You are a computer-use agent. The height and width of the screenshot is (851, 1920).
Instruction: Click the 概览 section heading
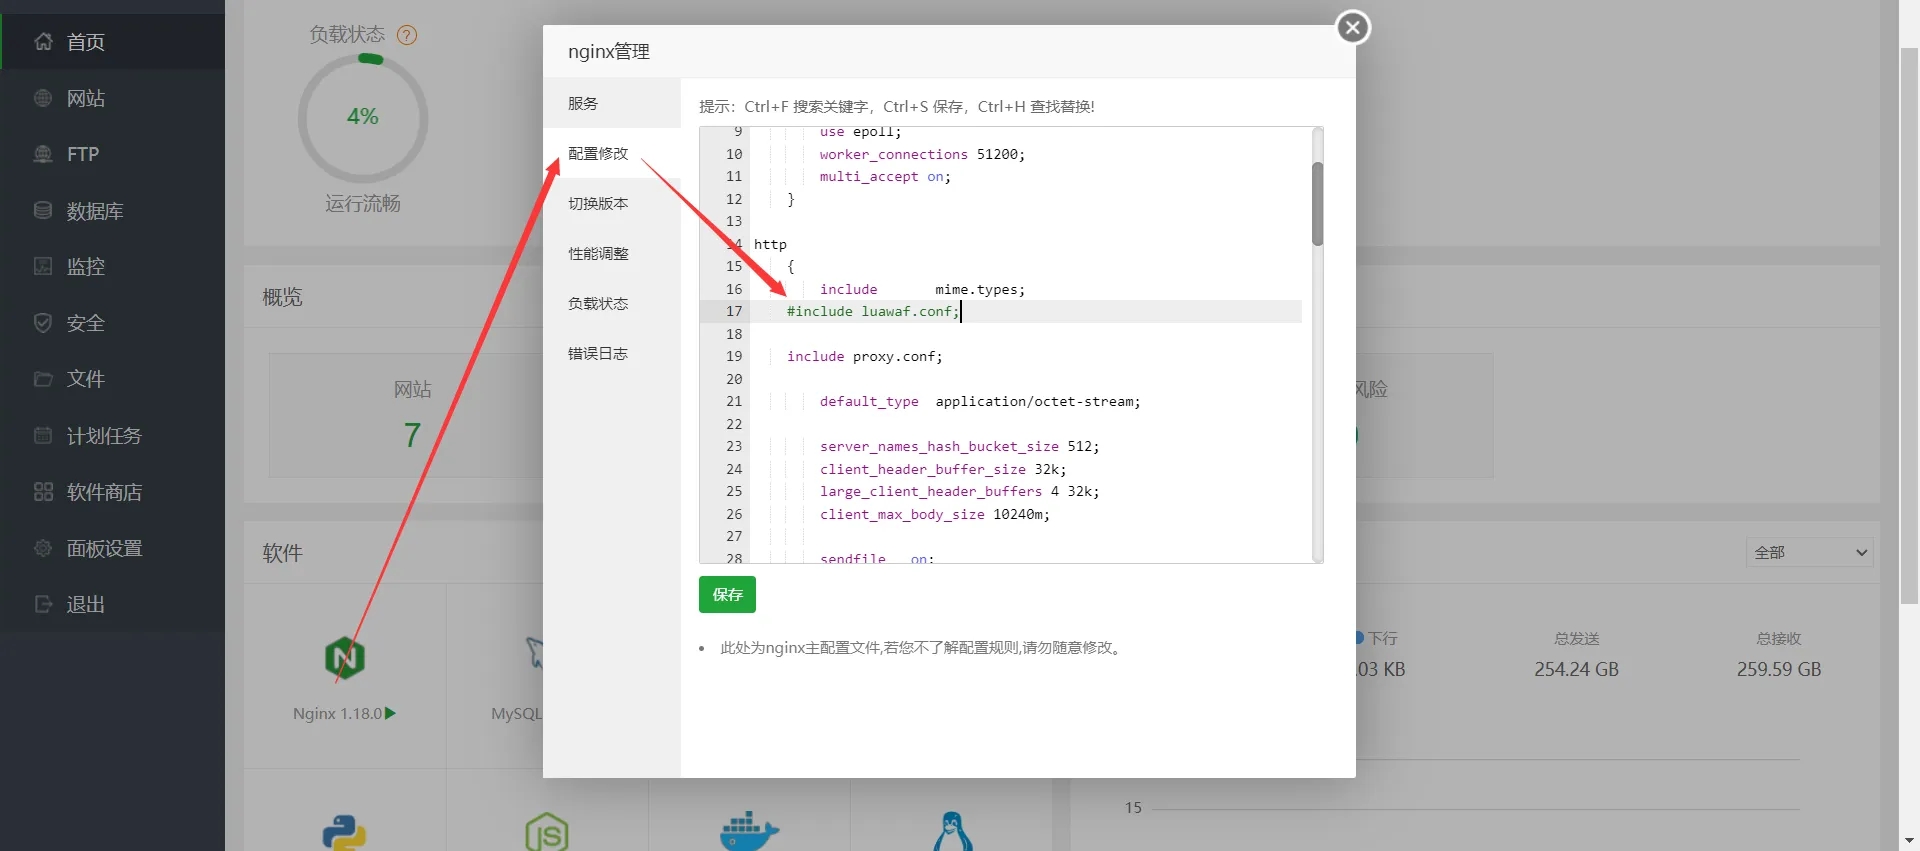point(282,297)
